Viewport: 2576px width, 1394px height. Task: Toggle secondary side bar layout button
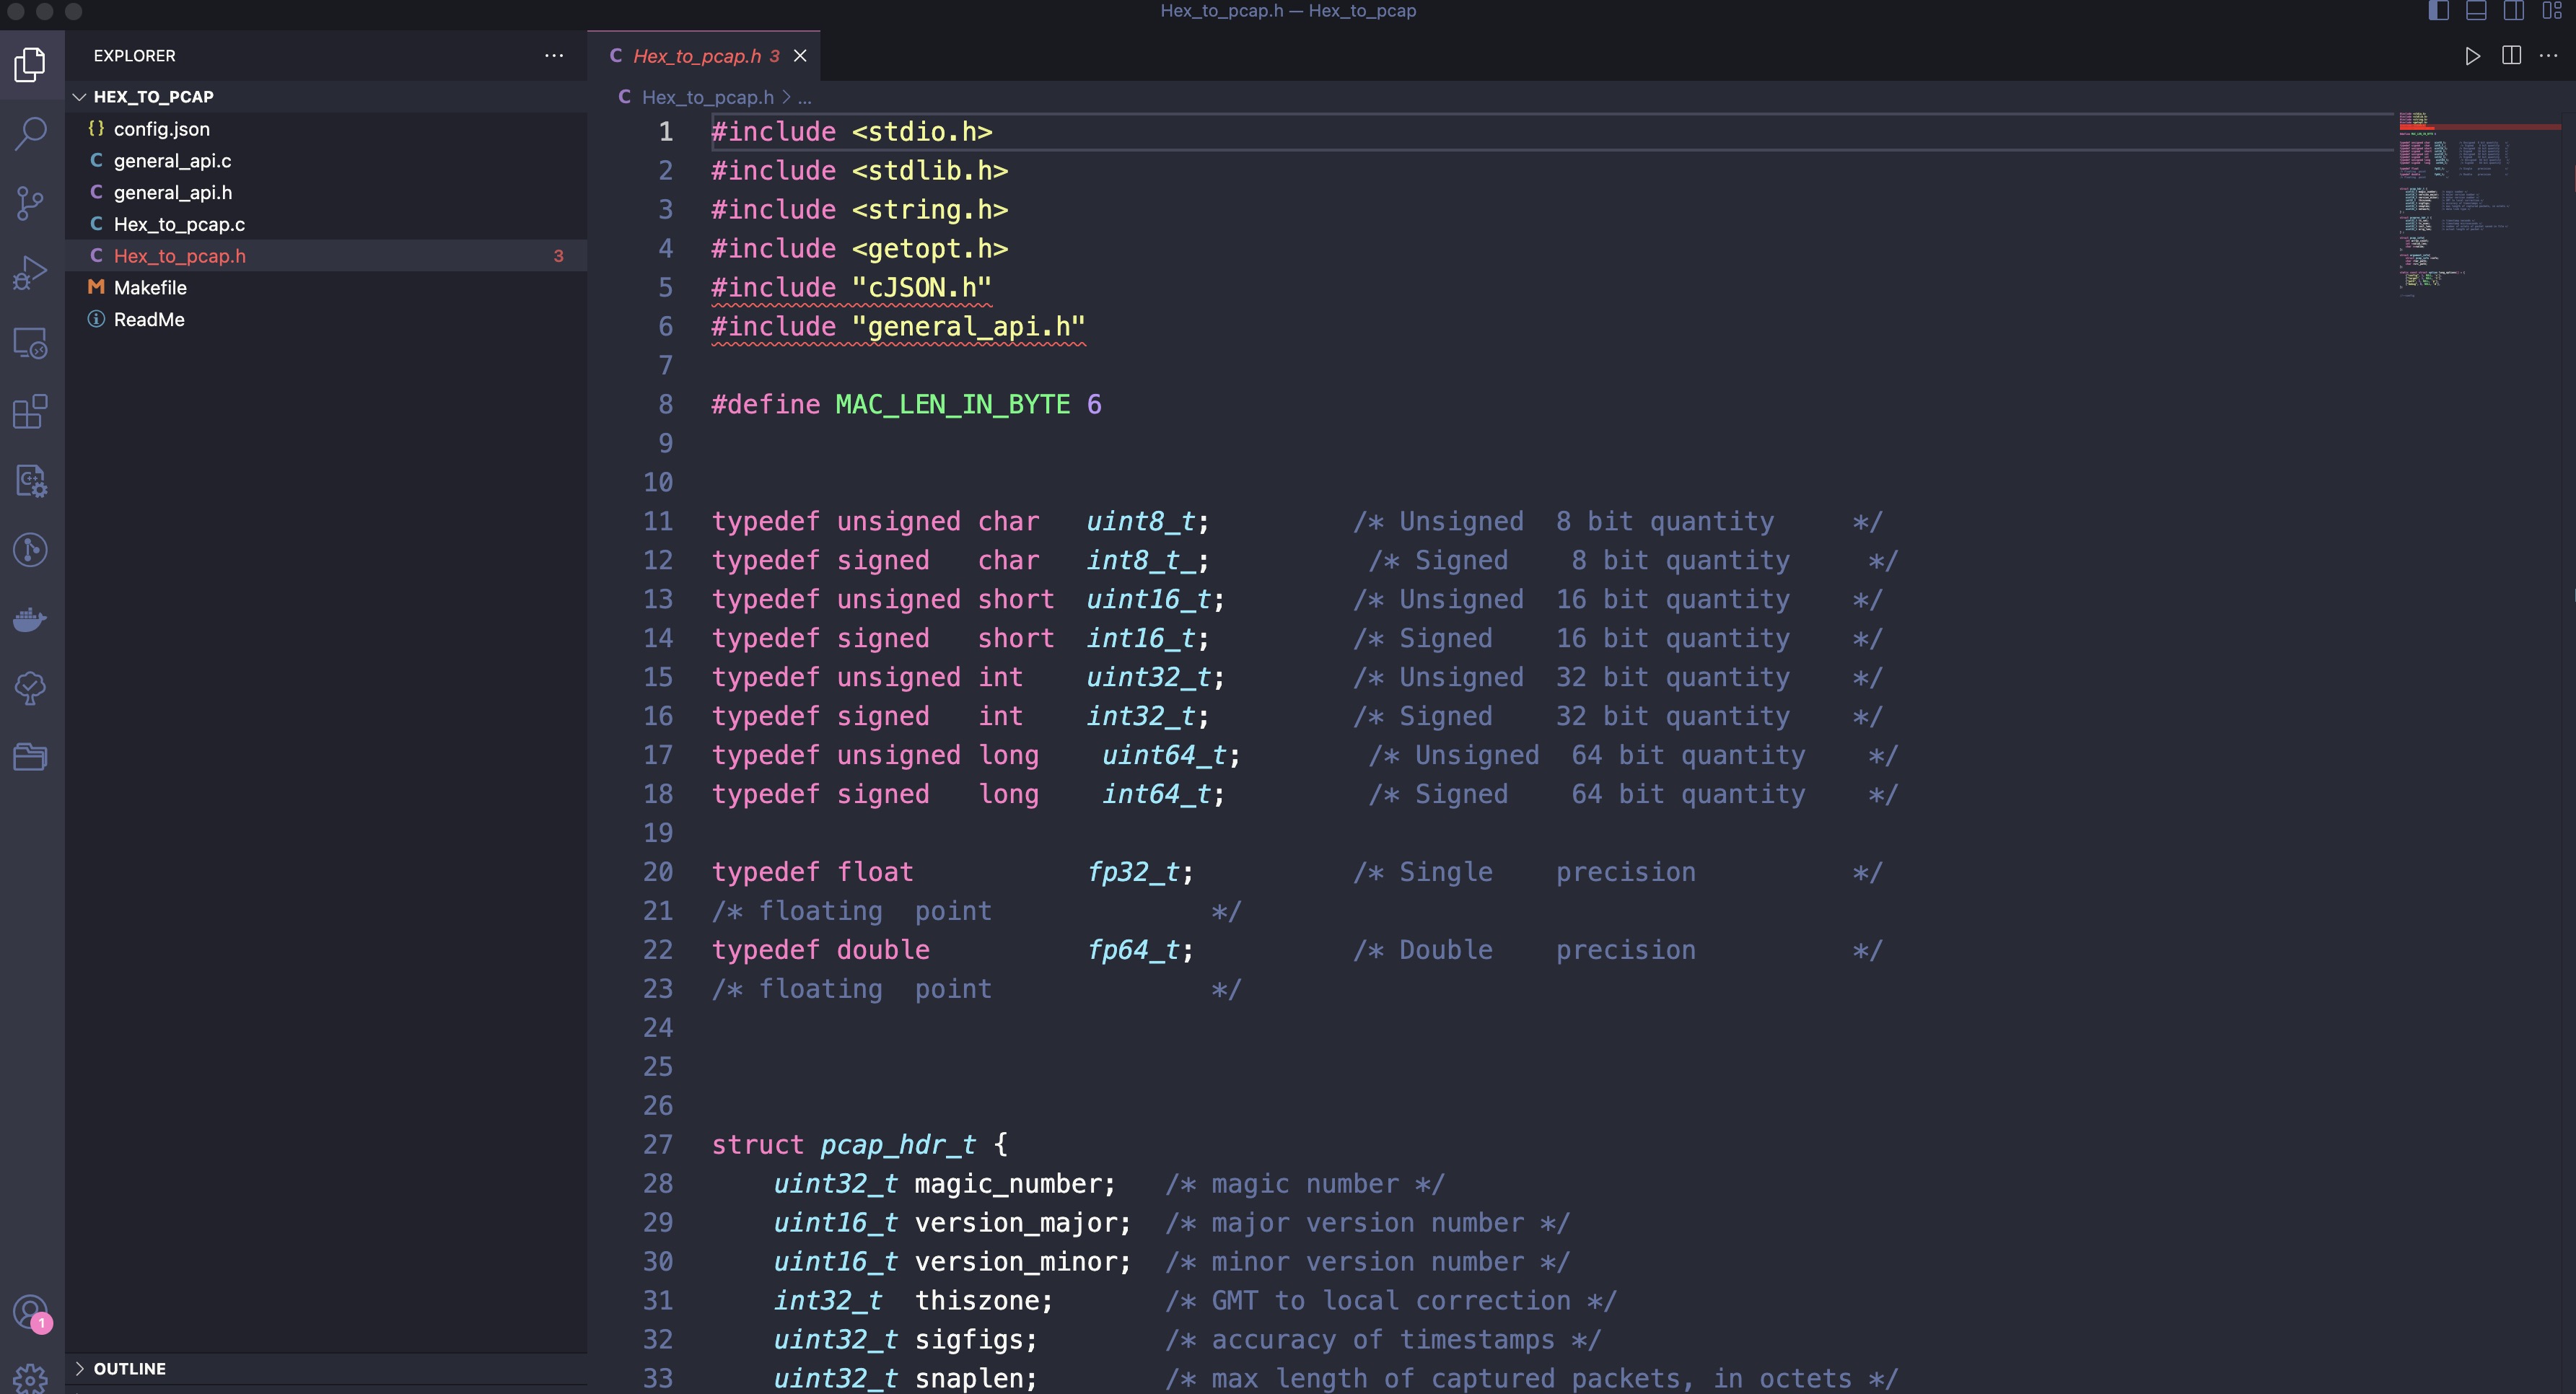pos(2514,11)
